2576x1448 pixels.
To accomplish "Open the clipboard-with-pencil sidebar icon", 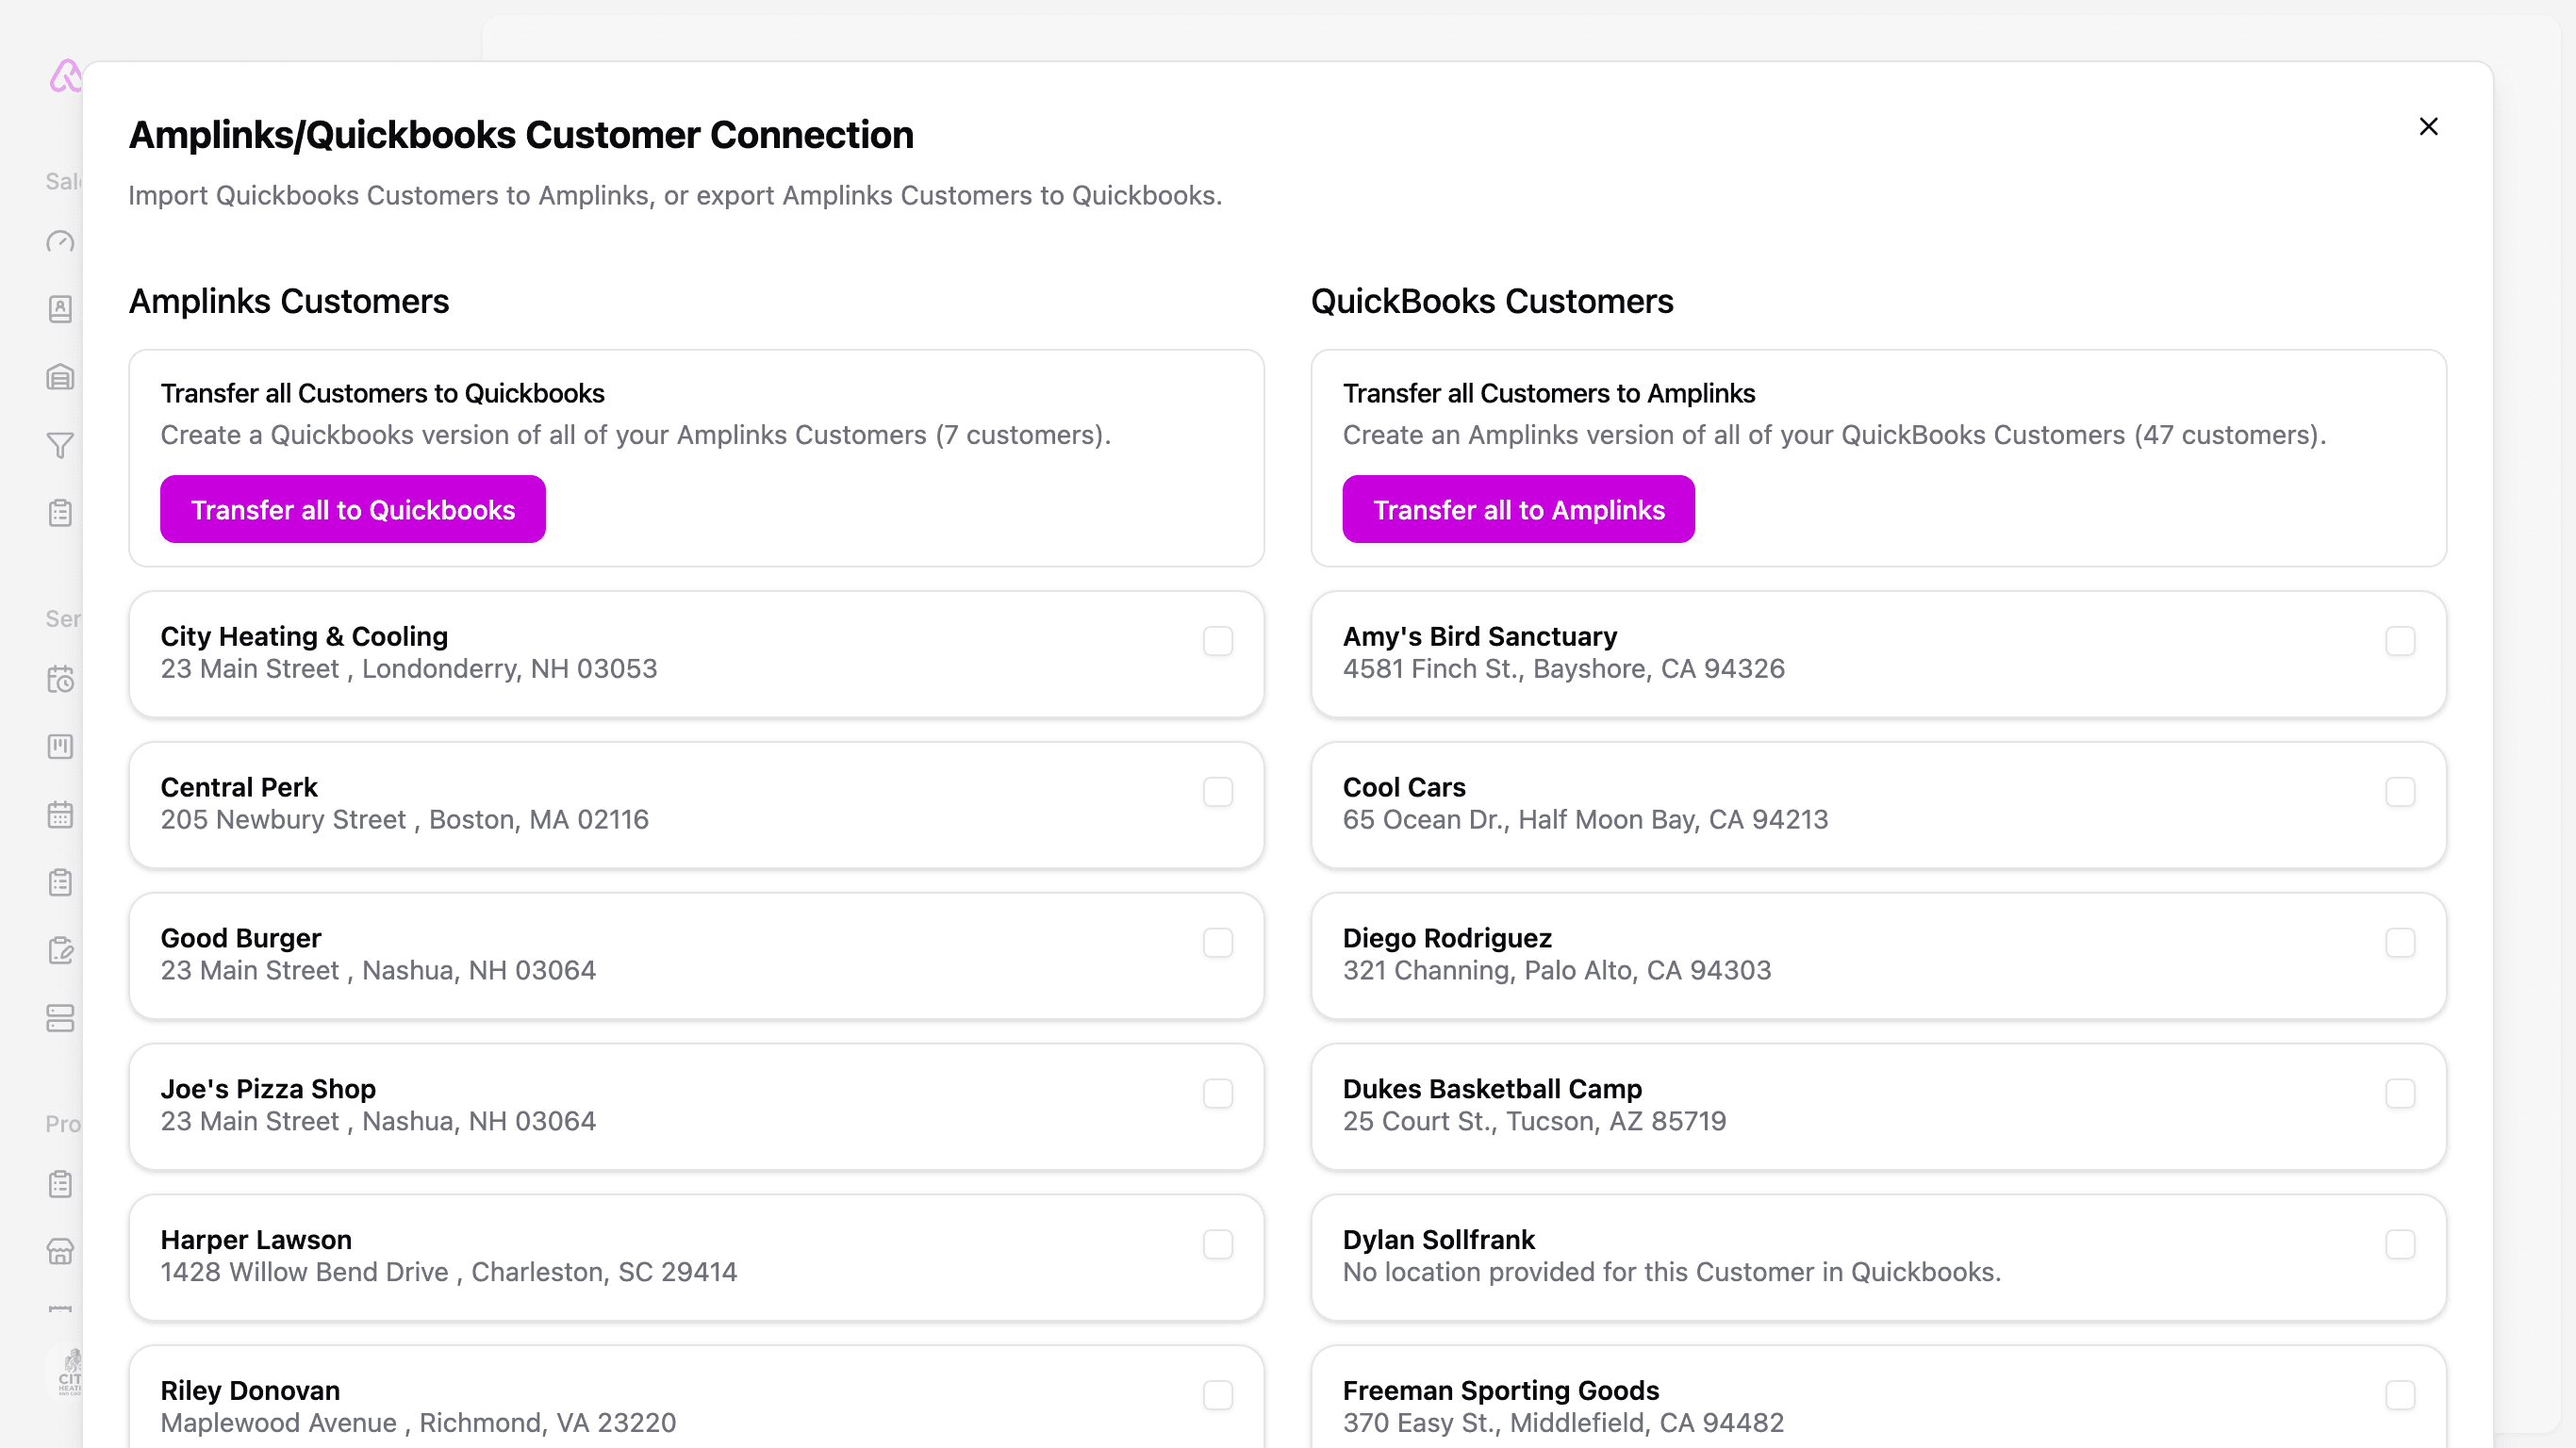I will tap(60, 950).
